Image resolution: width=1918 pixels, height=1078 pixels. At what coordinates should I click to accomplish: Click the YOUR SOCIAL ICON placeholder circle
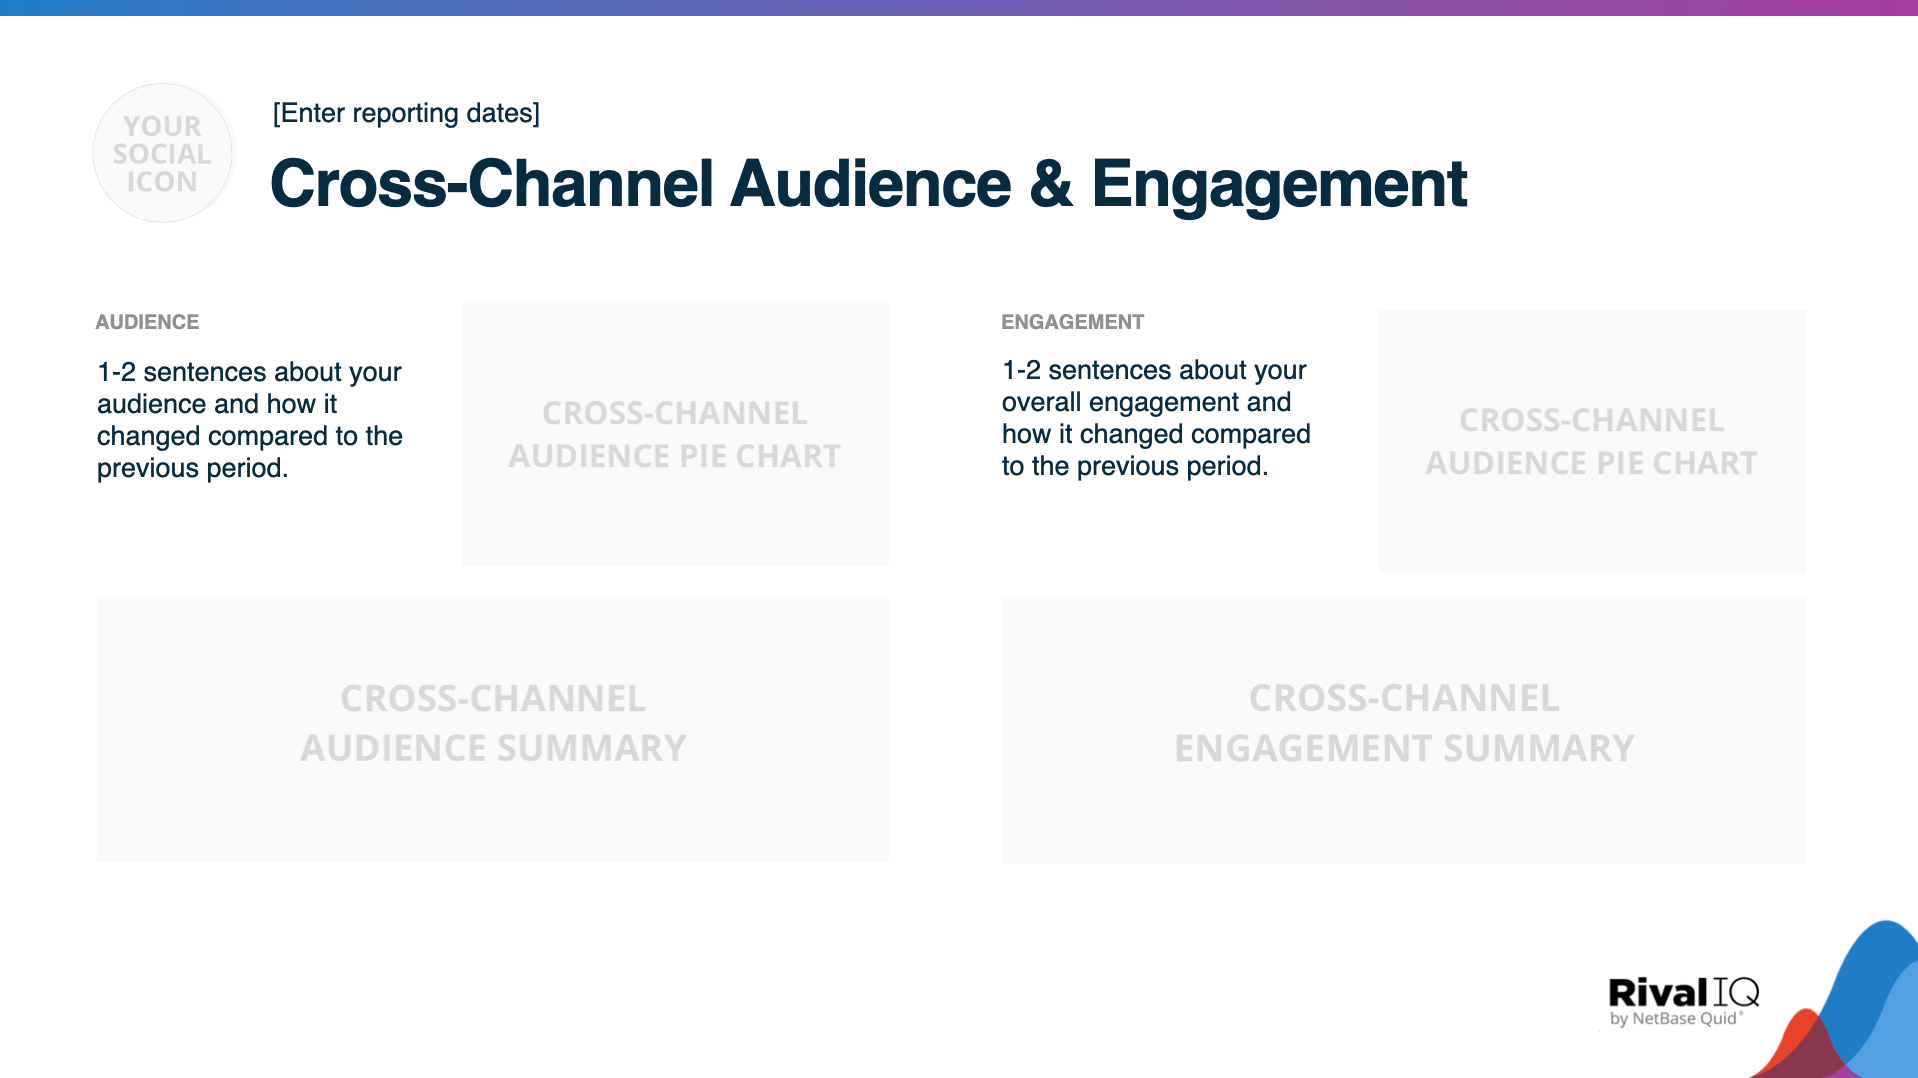tap(162, 153)
